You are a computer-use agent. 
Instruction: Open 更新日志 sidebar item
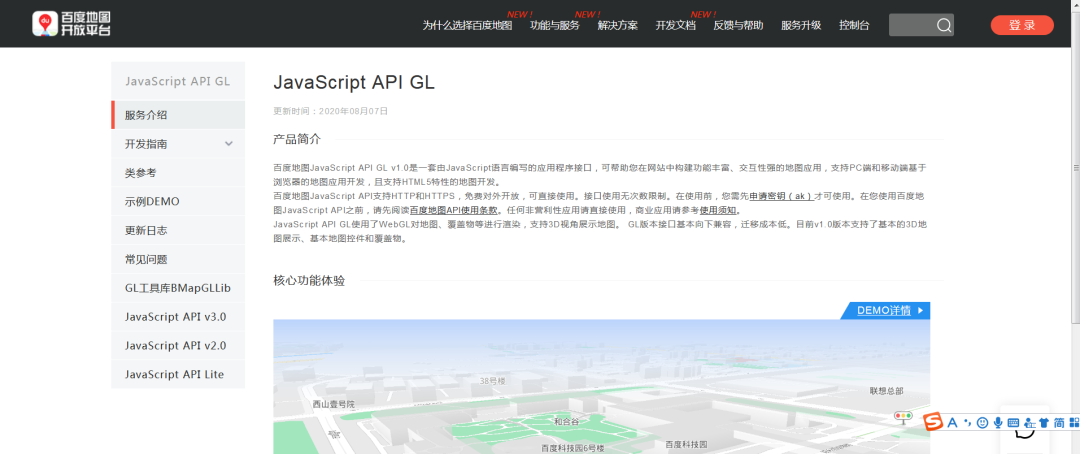[178, 231]
